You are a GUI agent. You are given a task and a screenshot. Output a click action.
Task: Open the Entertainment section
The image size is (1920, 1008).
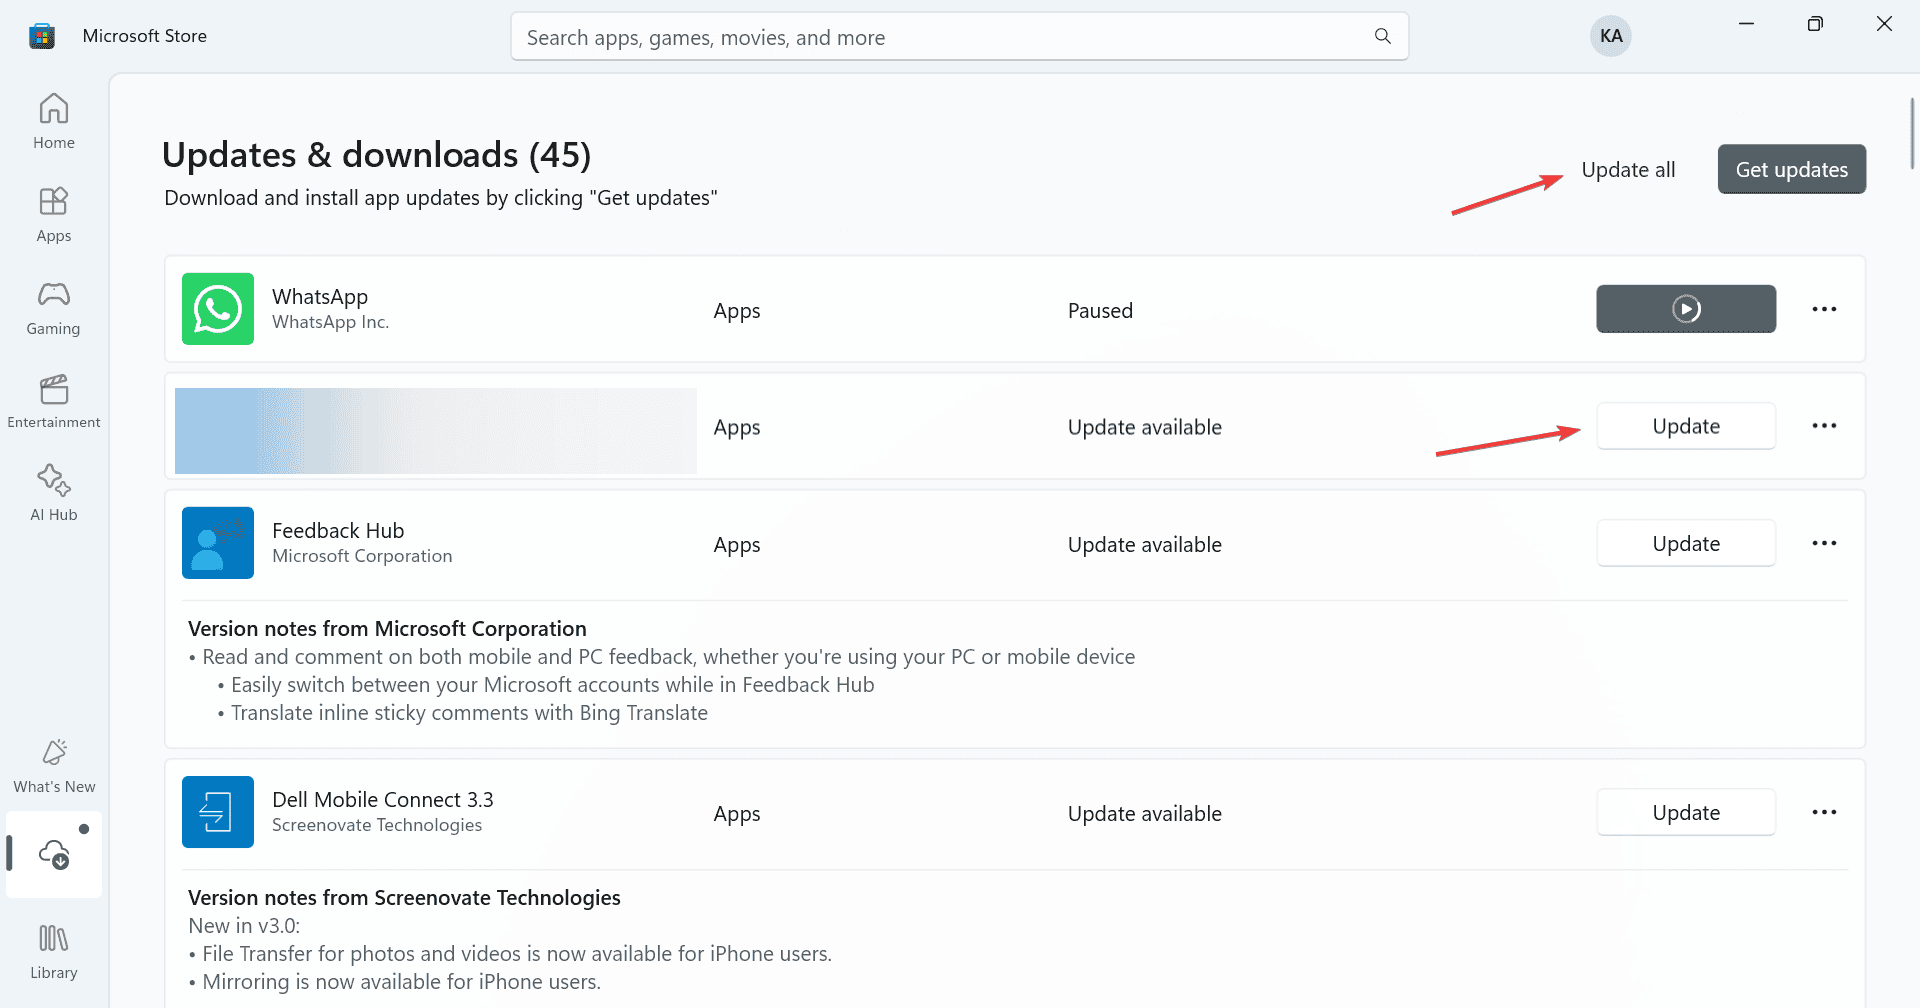click(x=54, y=401)
